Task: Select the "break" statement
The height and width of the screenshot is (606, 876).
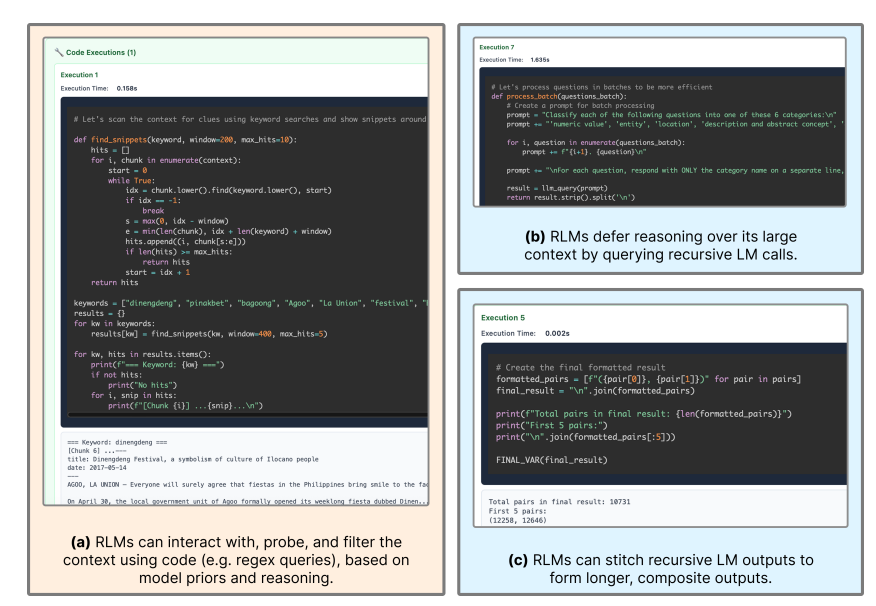Action: 153,211
